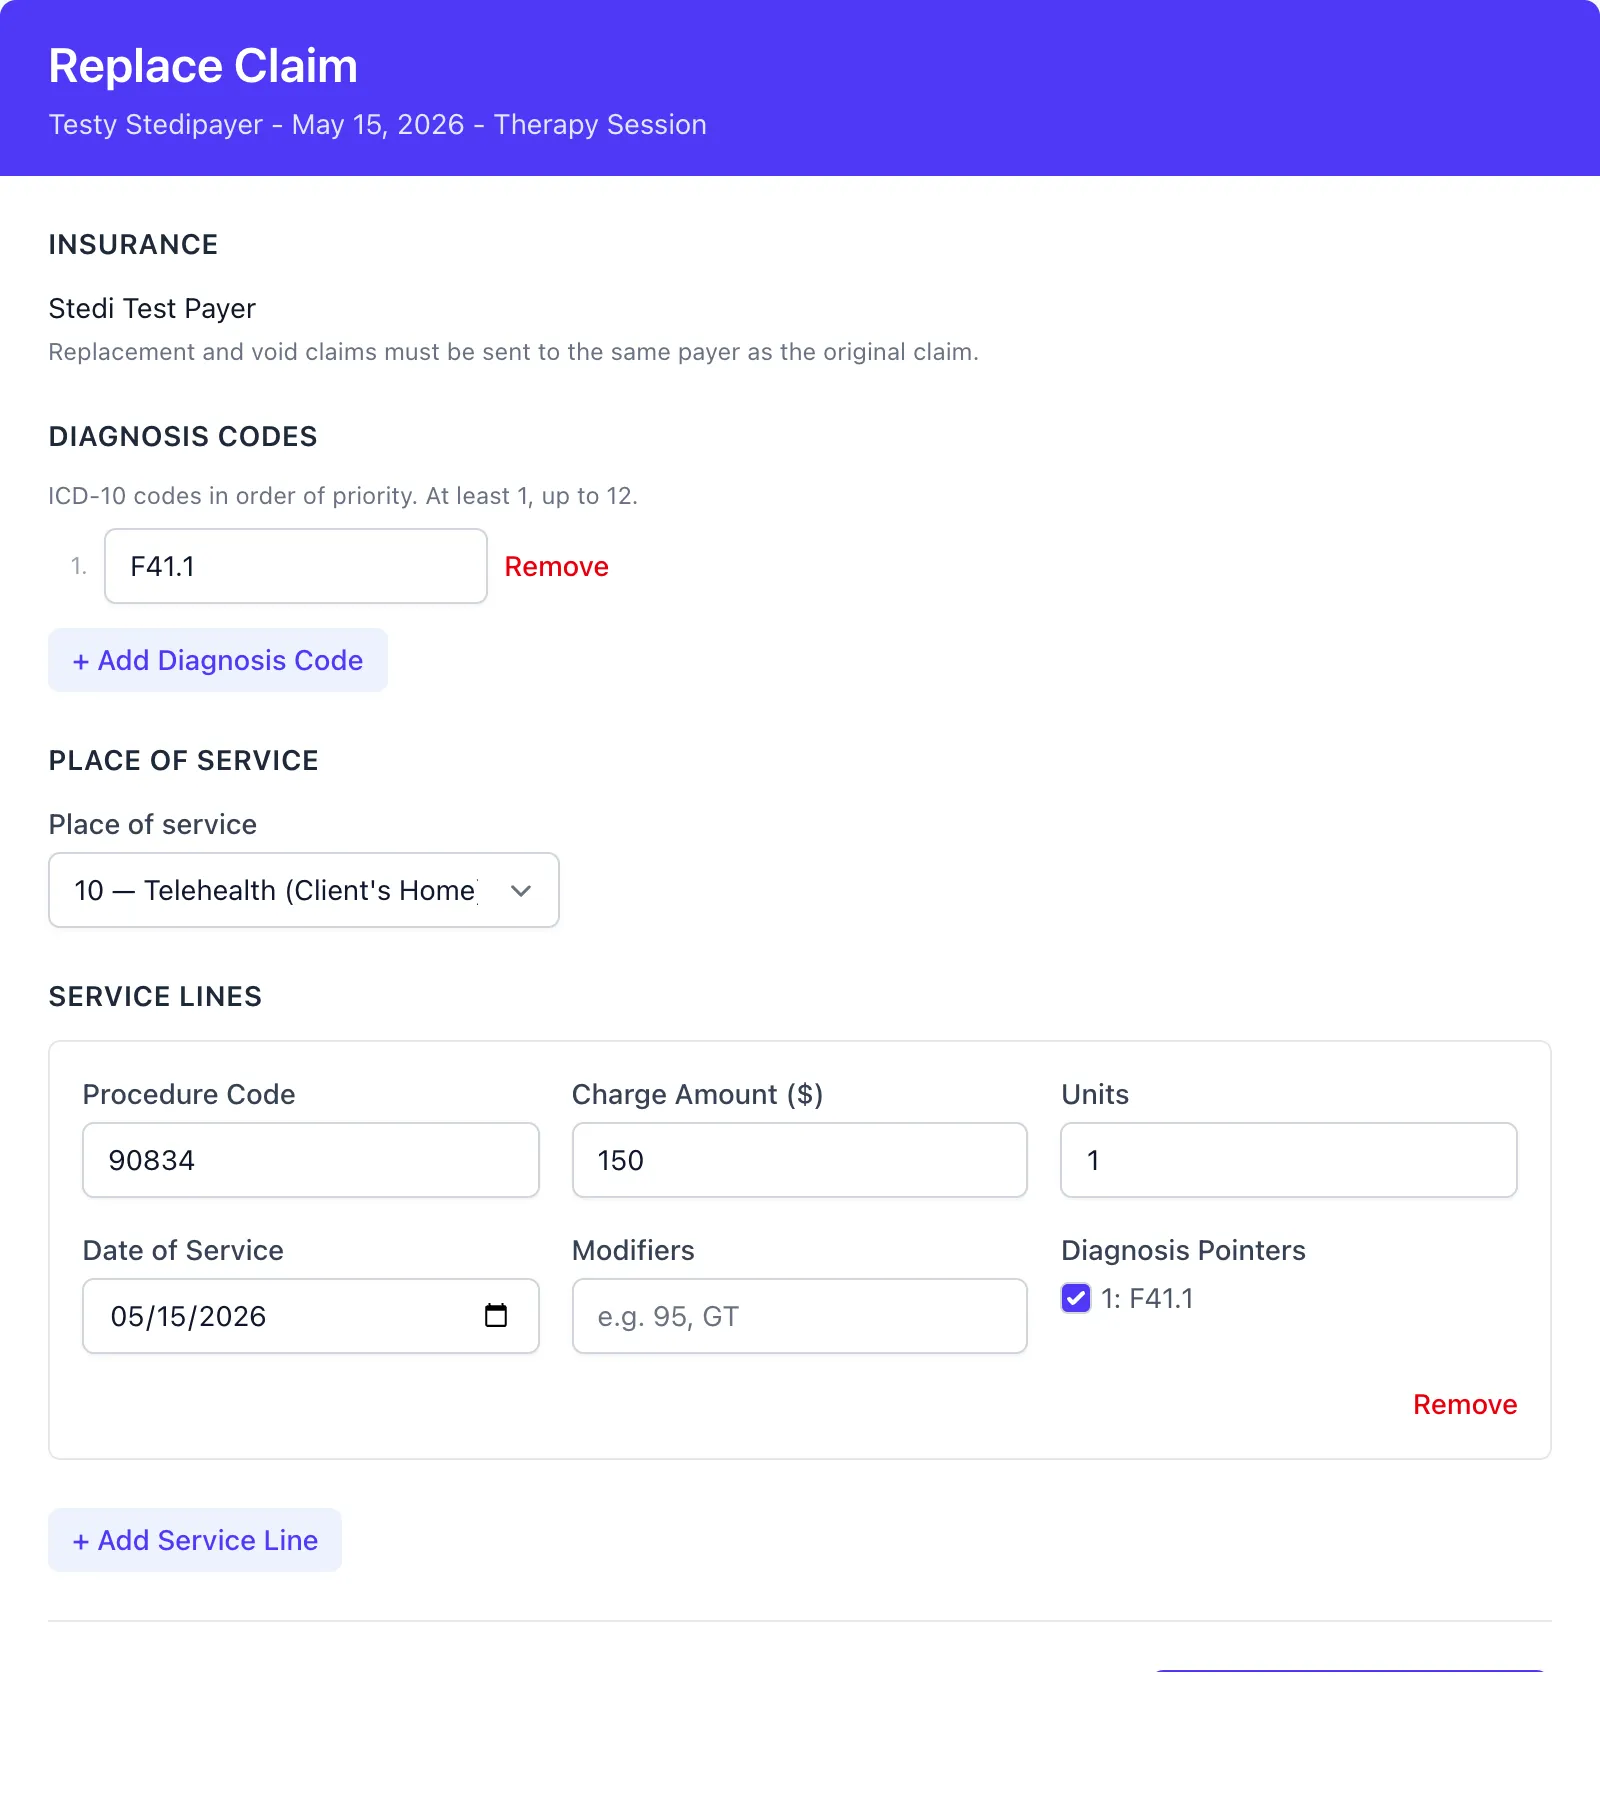Open the date picker calendar icon
The width and height of the screenshot is (1600, 1814).
click(x=496, y=1315)
